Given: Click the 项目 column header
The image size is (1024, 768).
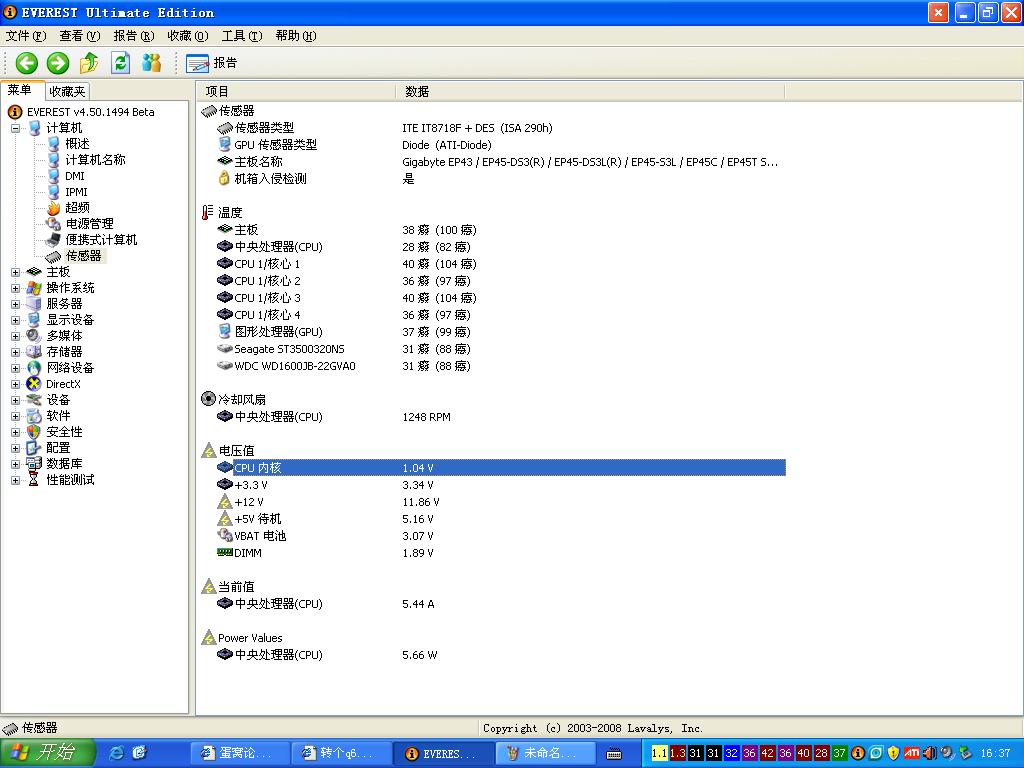Looking at the screenshot, I should [x=296, y=91].
